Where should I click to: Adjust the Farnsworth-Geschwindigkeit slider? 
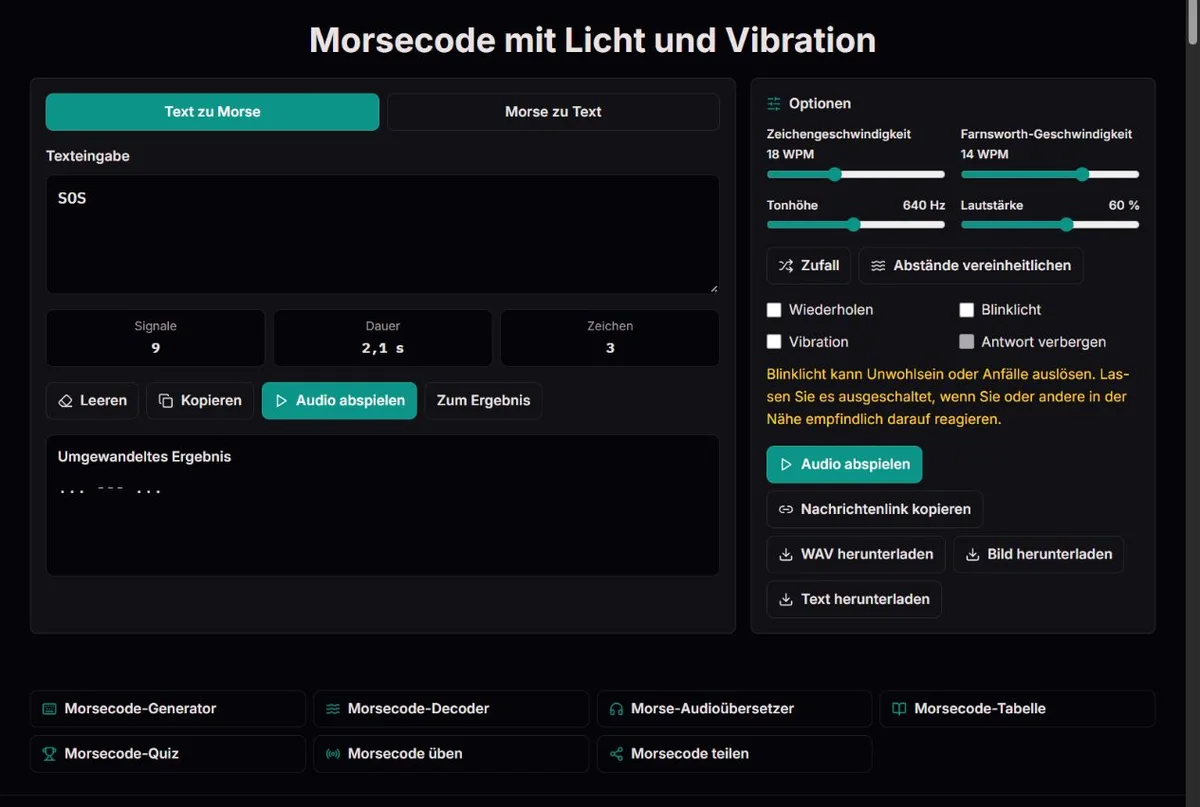(x=1049, y=174)
